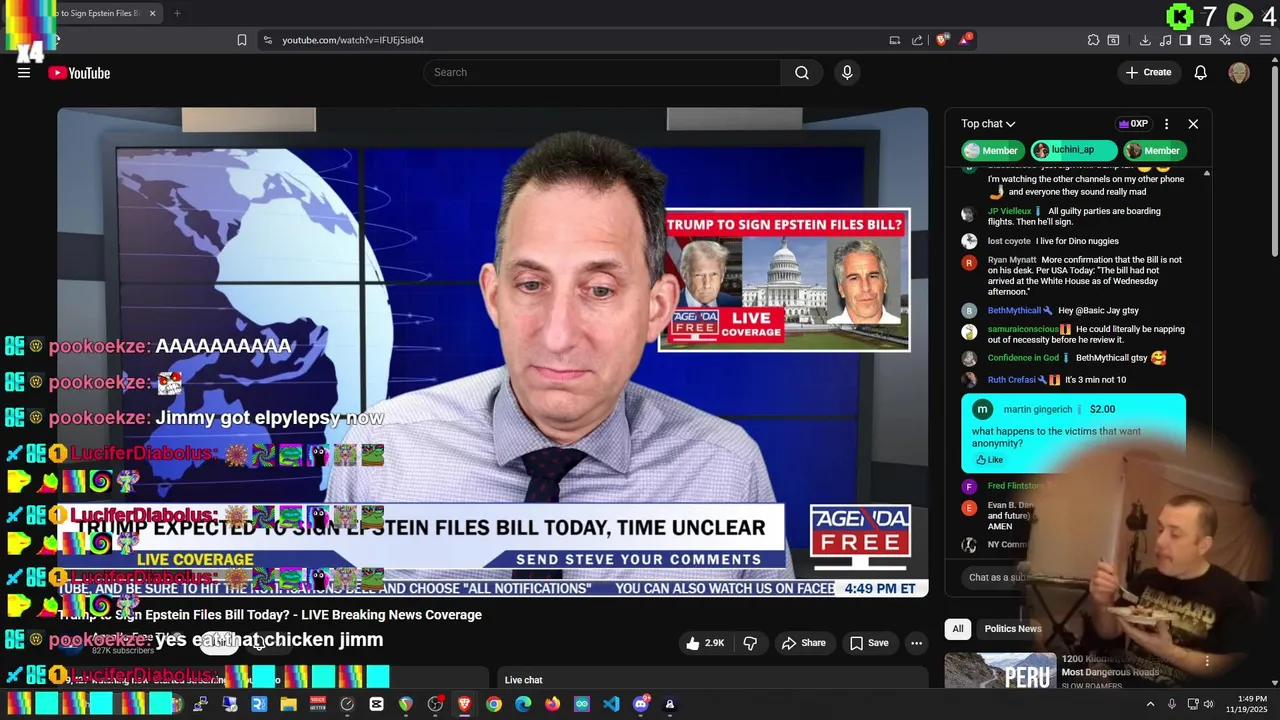1280x720 pixels.
Task: Click Ruth Crefasi's username in chat
Action: [1011, 380]
